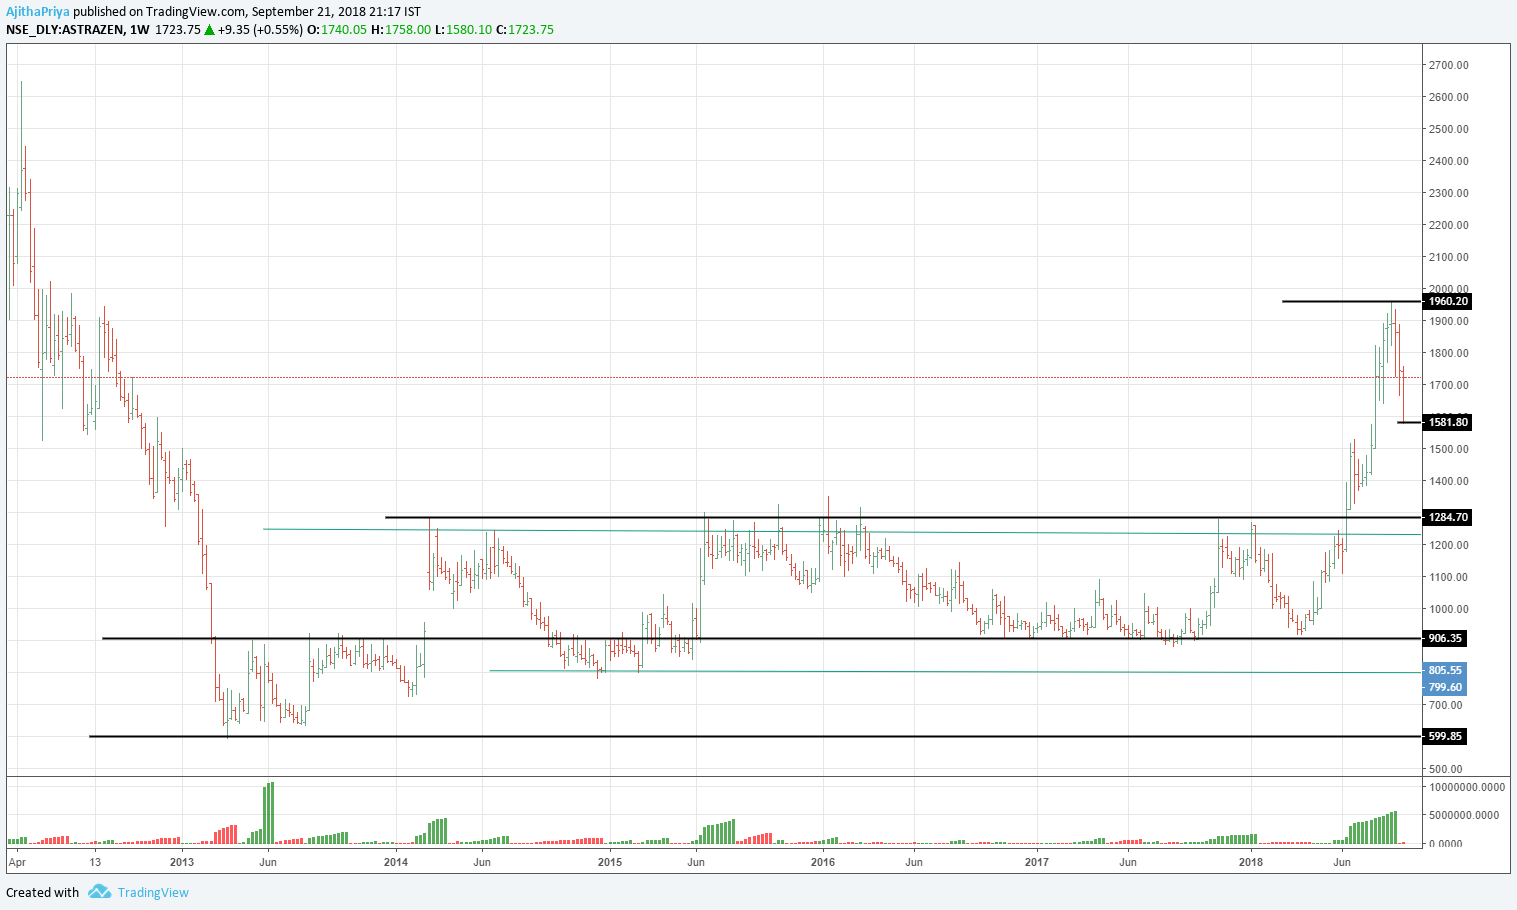Click the 2700.00 mark on price scale

tap(1448, 65)
